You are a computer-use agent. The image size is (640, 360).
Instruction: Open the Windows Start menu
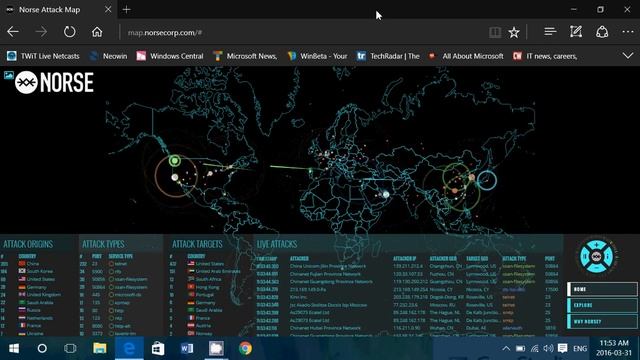click(14, 348)
